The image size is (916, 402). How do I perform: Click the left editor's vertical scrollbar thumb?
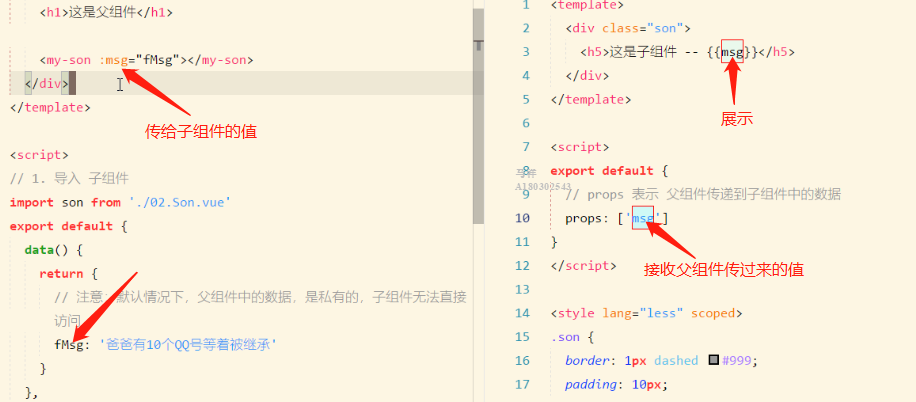click(478, 116)
